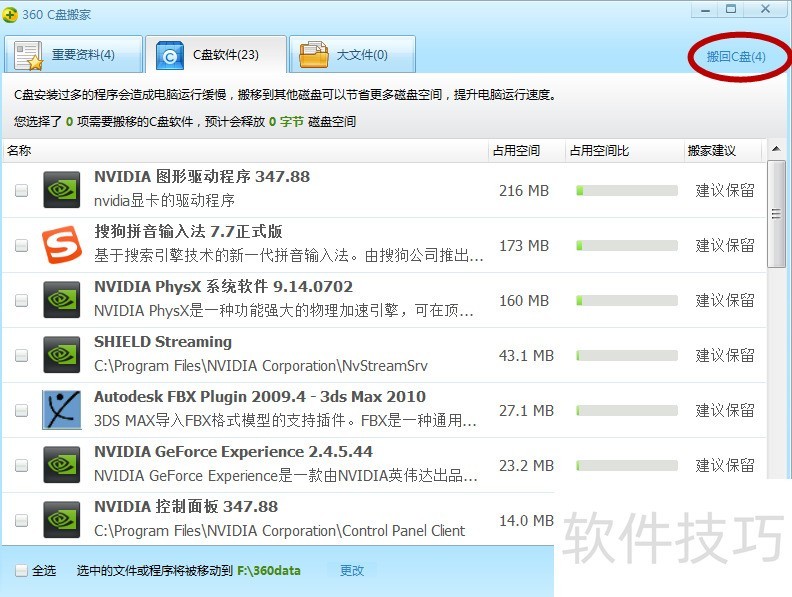Click the F:\360data destination path

(269, 571)
